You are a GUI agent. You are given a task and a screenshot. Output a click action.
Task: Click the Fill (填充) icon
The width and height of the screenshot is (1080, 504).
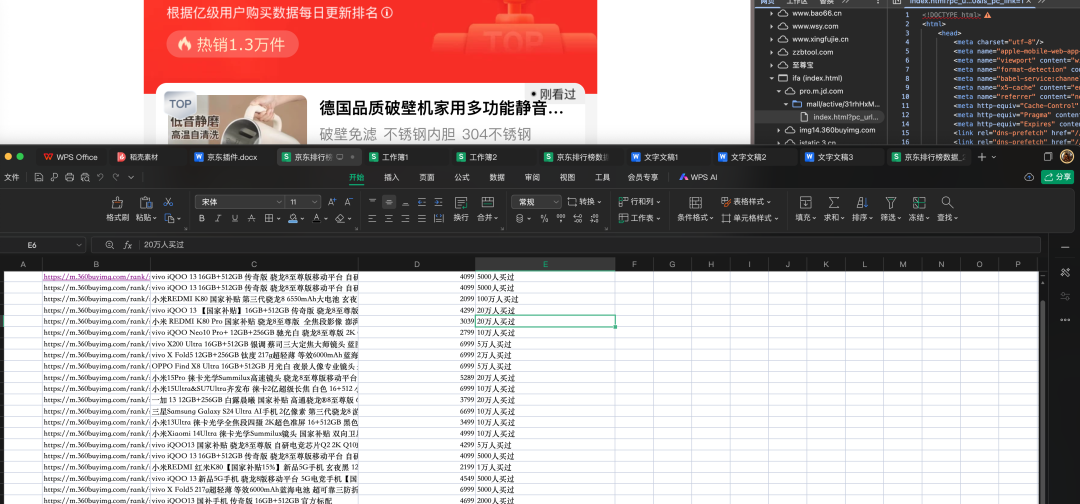[x=805, y=202]
